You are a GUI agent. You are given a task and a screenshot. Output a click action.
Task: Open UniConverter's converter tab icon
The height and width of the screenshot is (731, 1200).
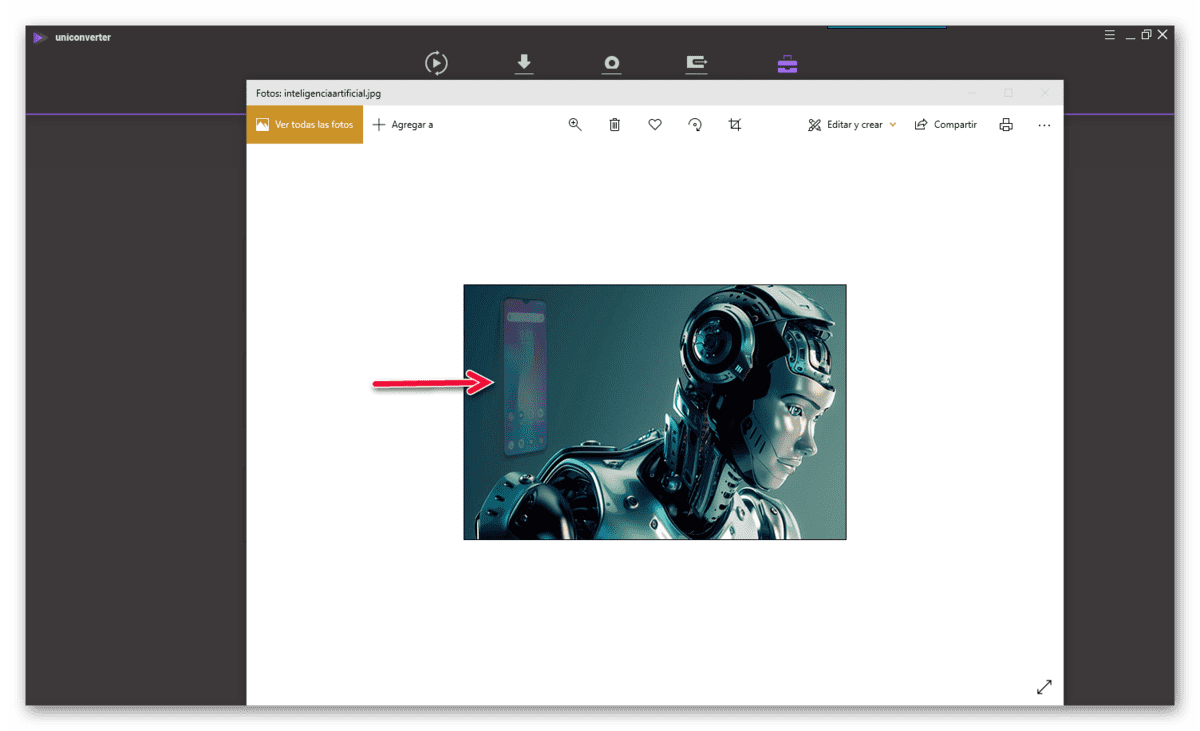436,63
